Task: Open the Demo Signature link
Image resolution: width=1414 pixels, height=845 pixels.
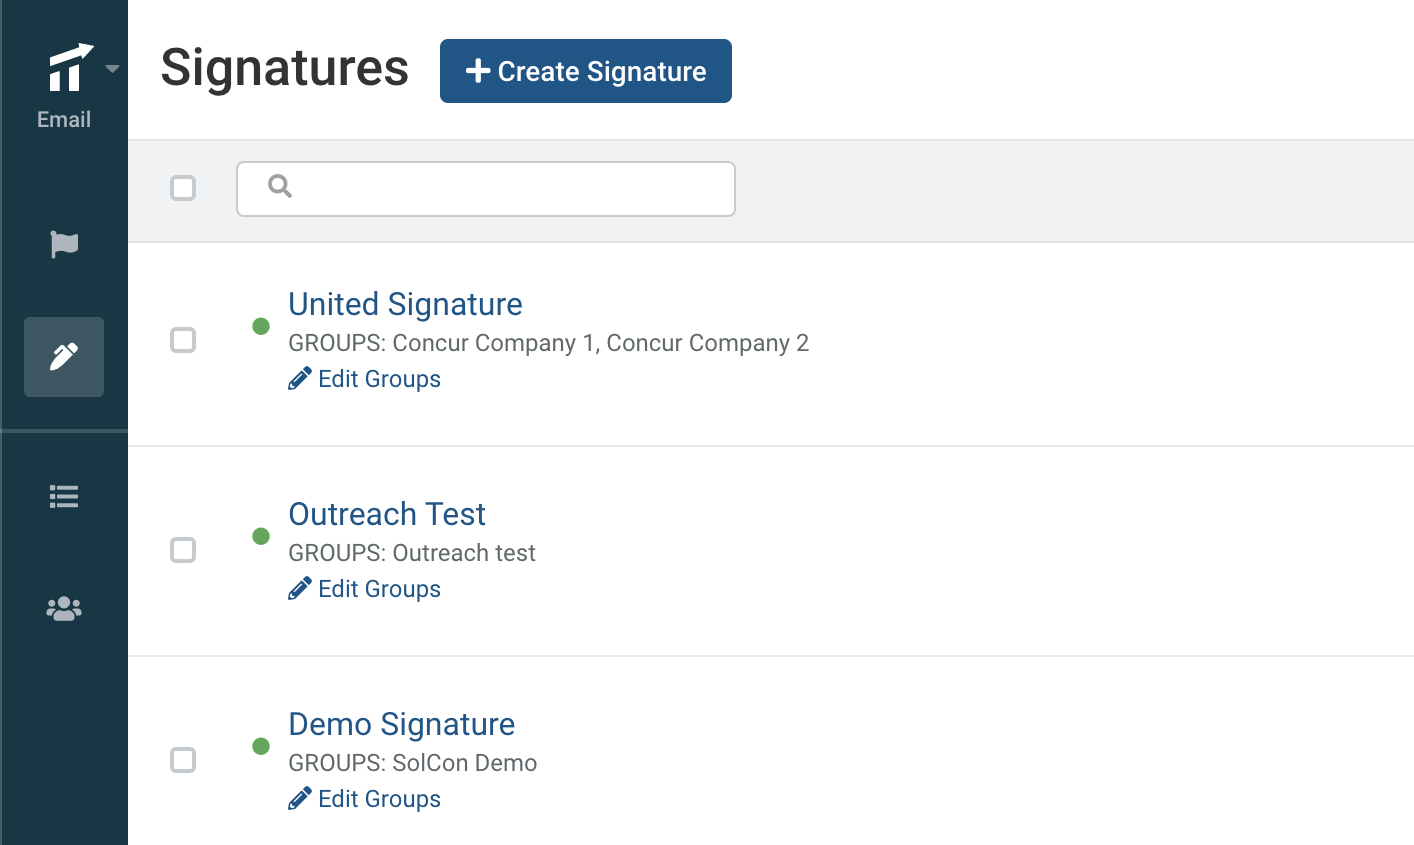Action: (x=402, y=724)
